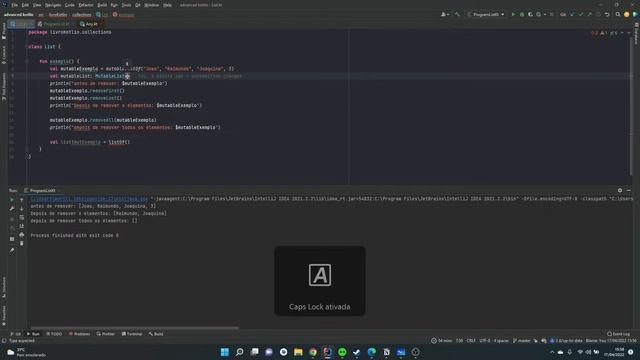Image resolution: width=640 pixels, height=360 pixels.
Task: Click the weather widget on taskbar
Action: coord(26,352)
